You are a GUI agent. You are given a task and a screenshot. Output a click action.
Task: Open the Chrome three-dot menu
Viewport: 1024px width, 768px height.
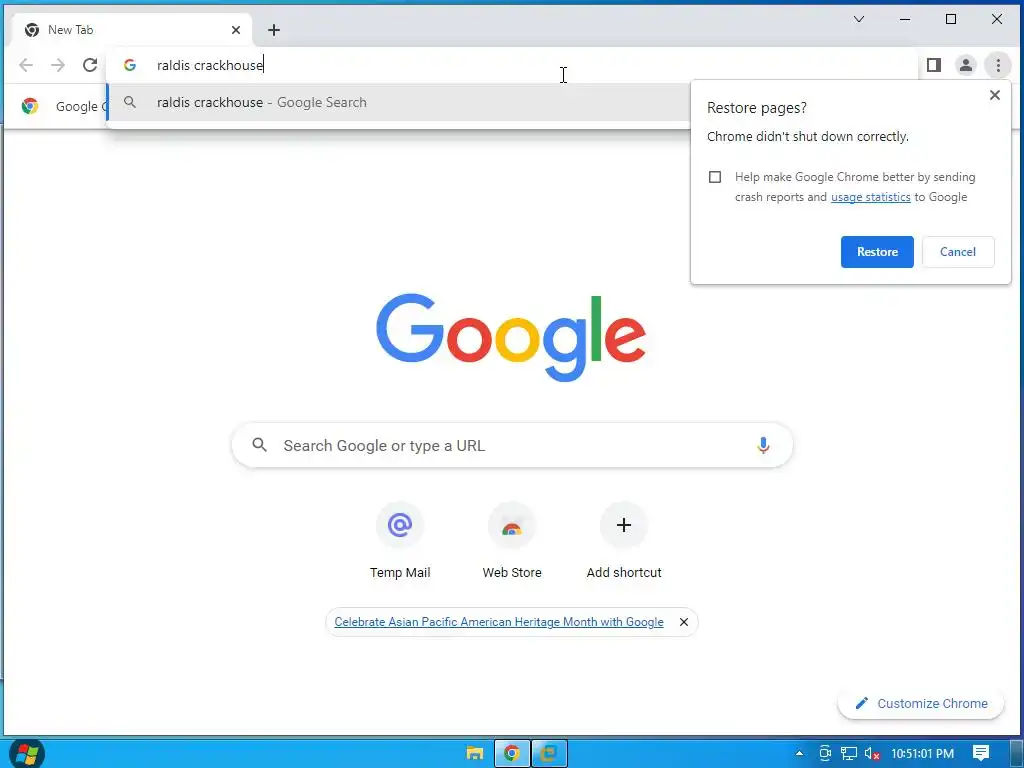click(998, 65)
